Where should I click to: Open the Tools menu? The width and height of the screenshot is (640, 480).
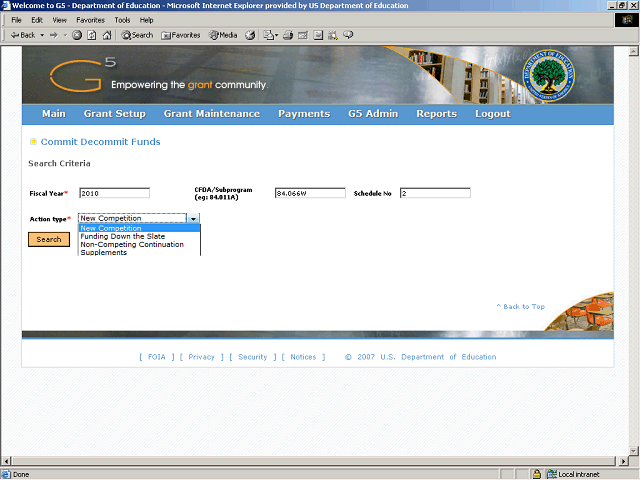click(122, 20)
